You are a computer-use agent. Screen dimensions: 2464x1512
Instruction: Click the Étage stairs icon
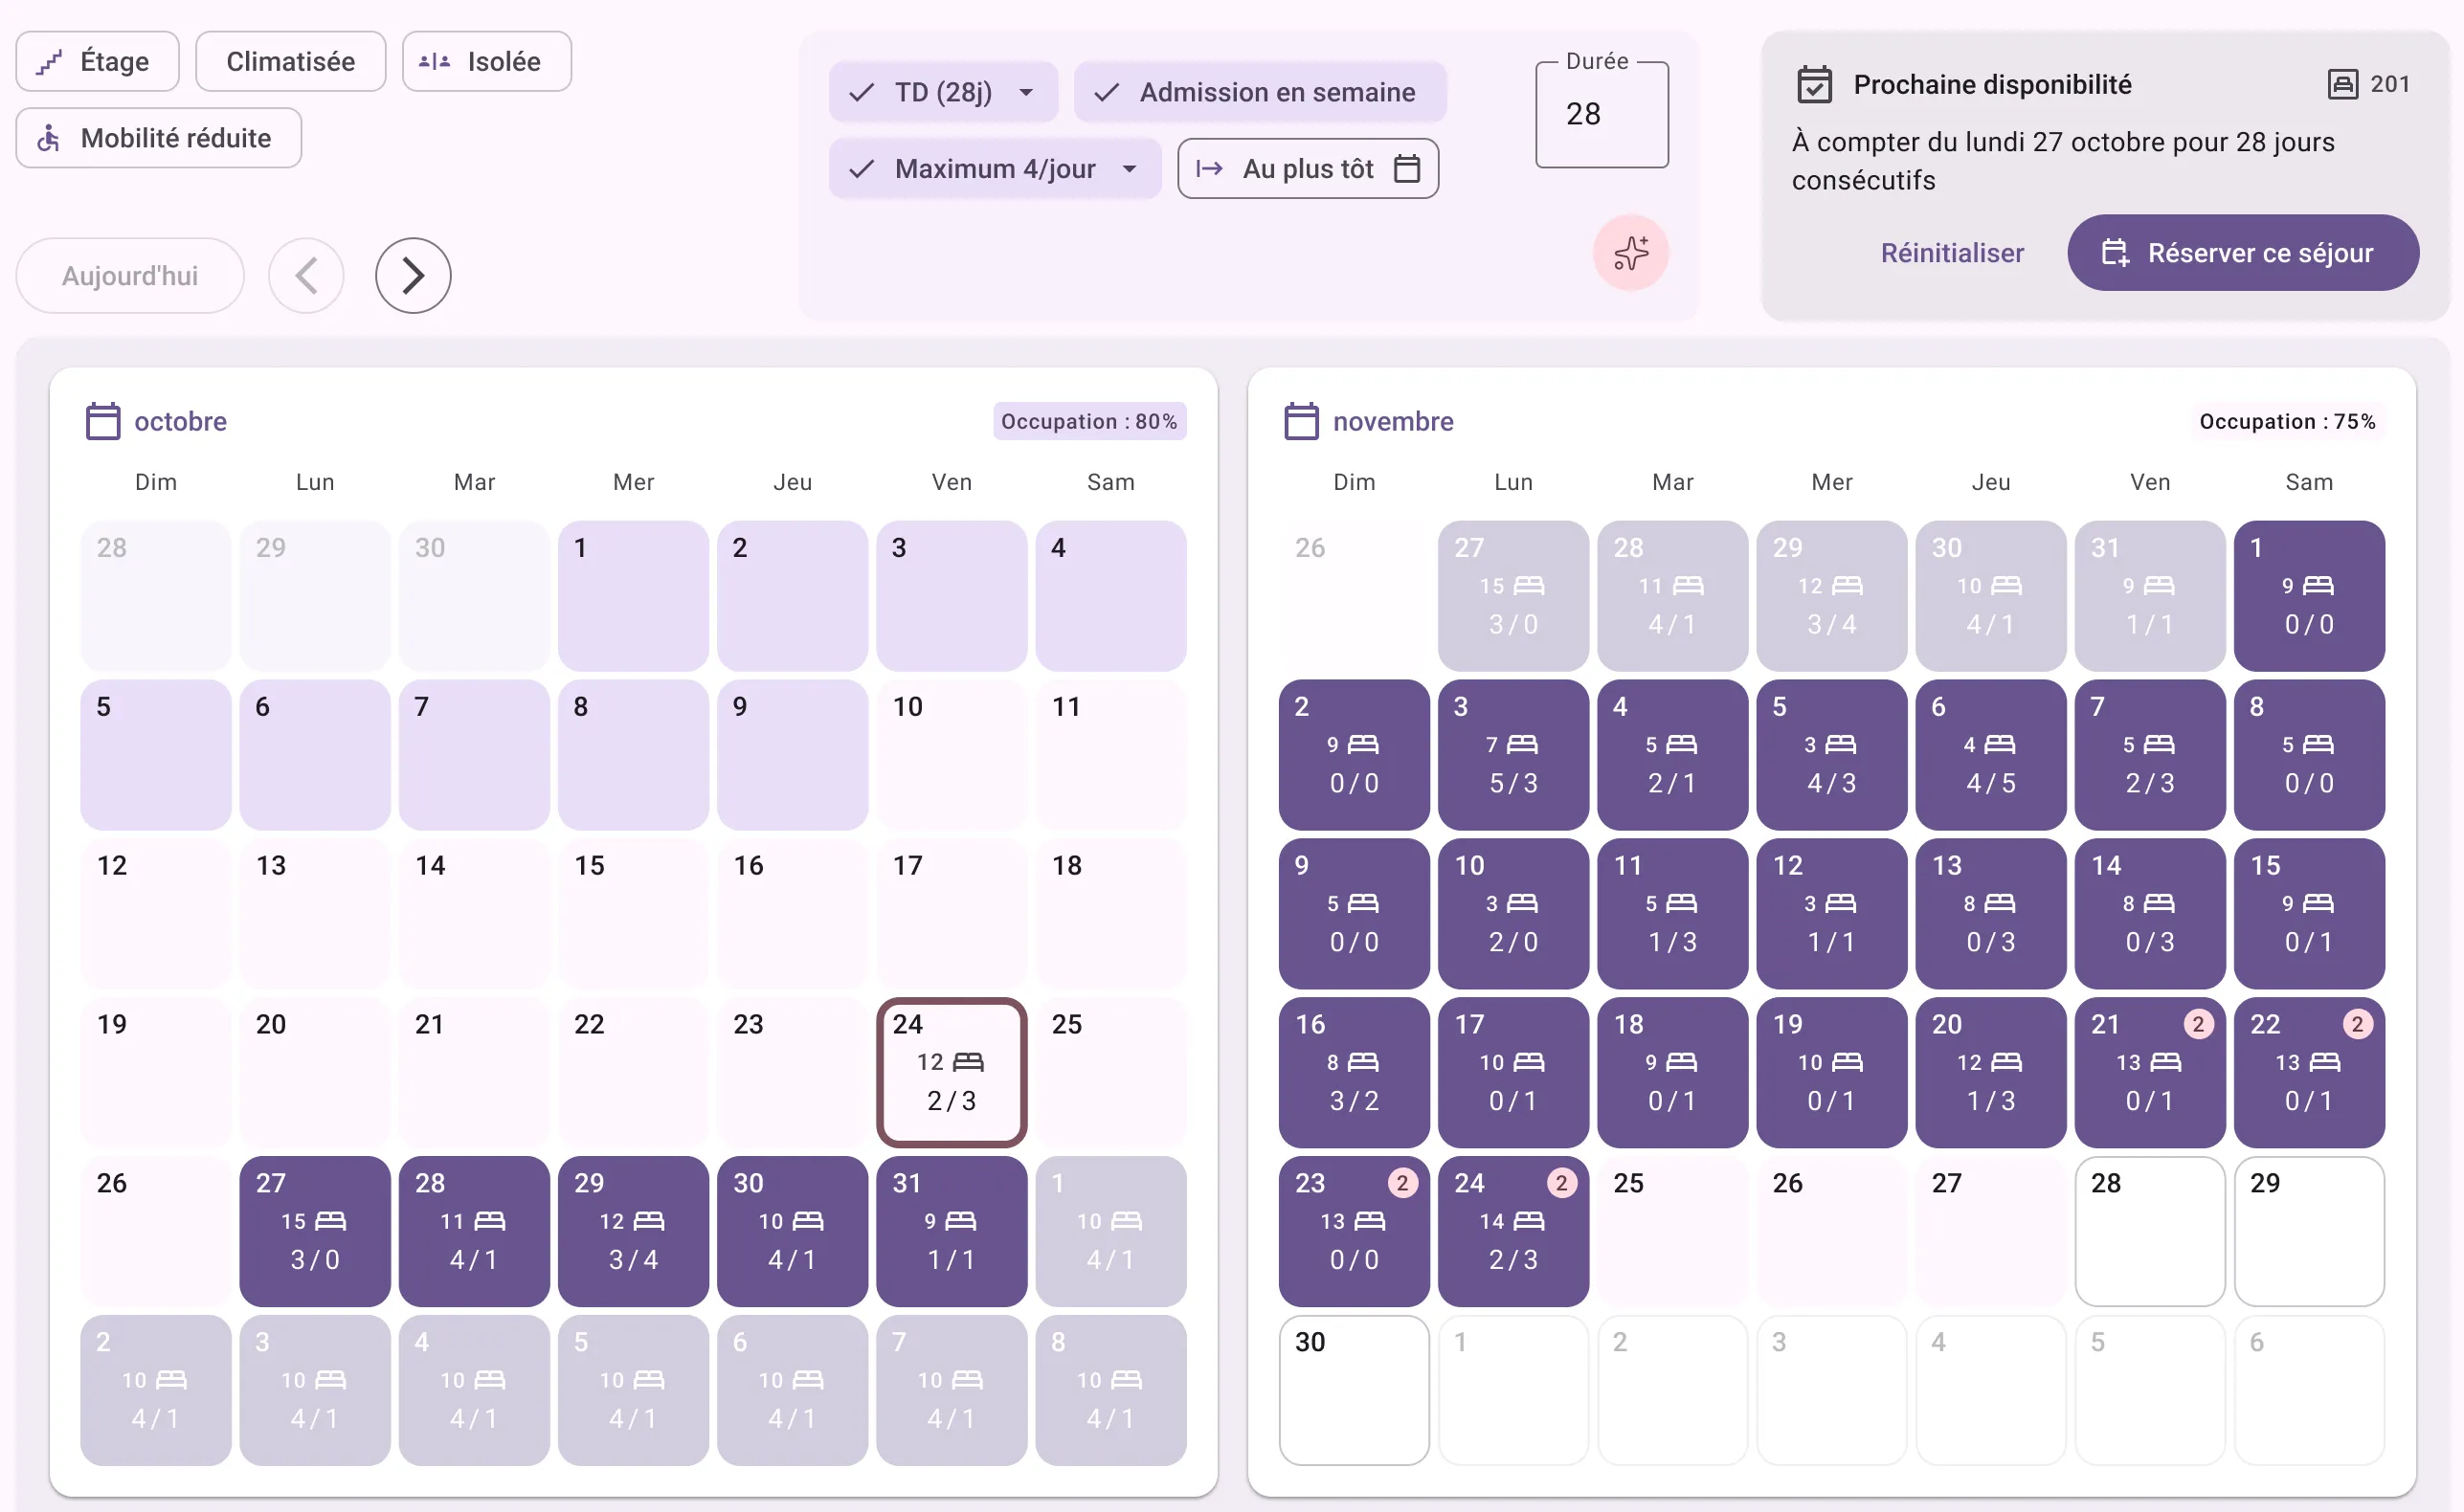point(49,62)
